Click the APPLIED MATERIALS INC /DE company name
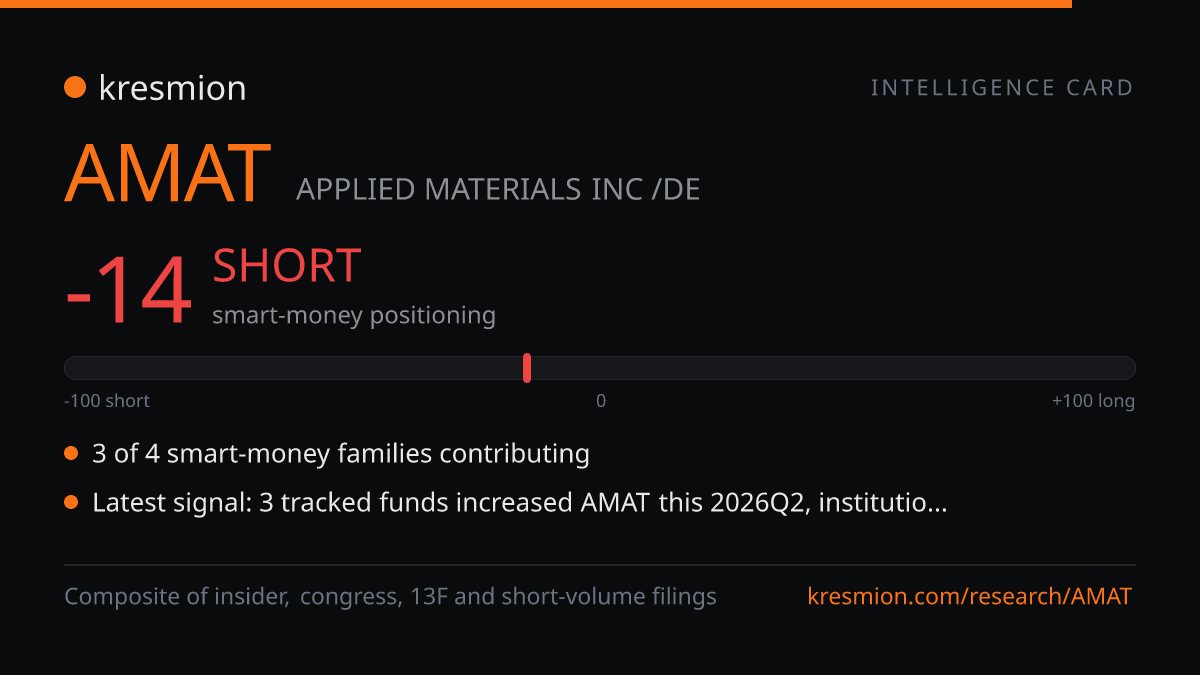 [x=498, y=189]
